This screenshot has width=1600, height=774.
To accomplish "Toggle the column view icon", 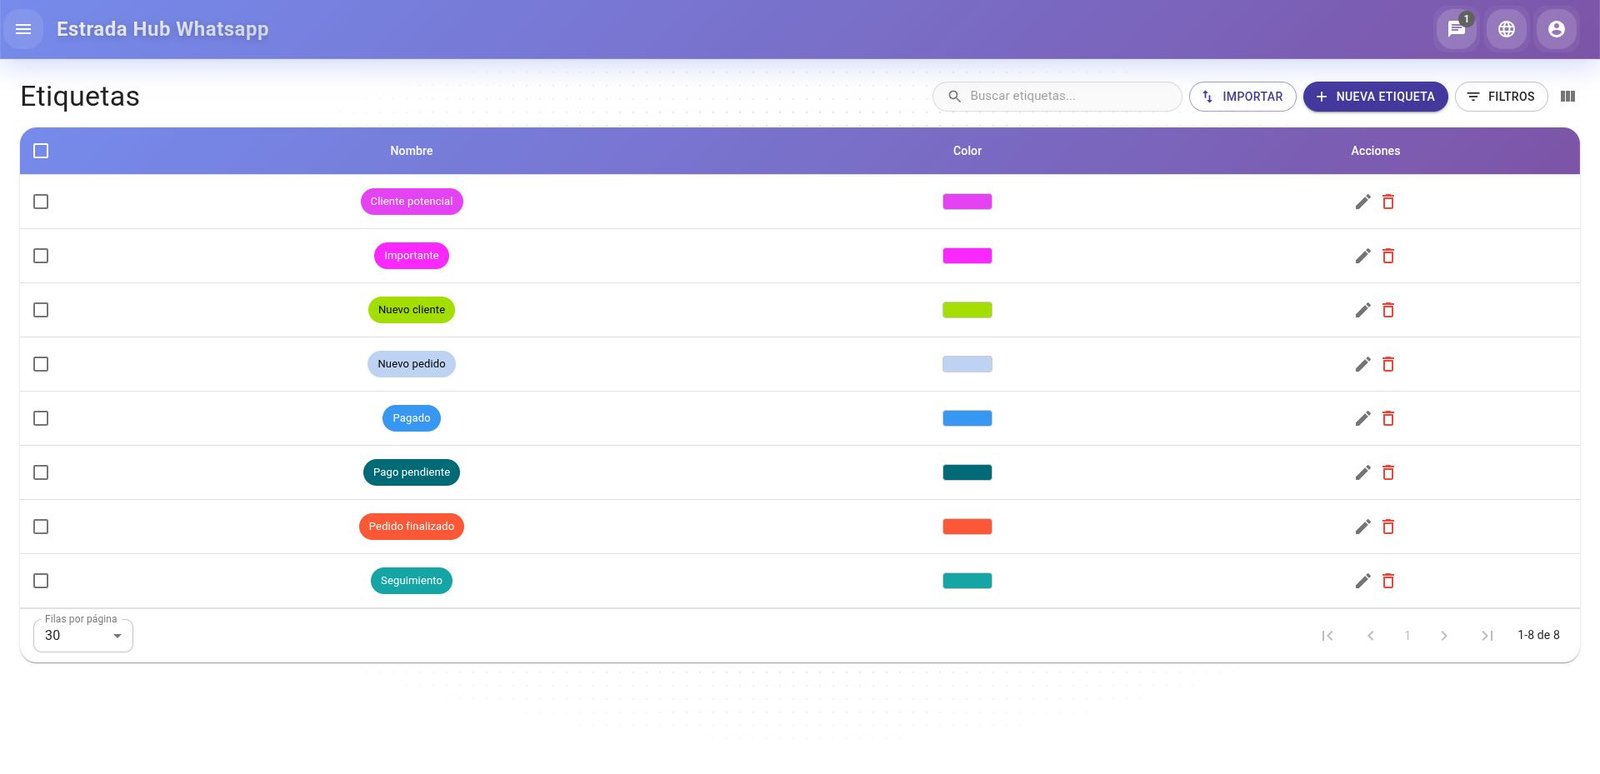I will click(1567, 97).
